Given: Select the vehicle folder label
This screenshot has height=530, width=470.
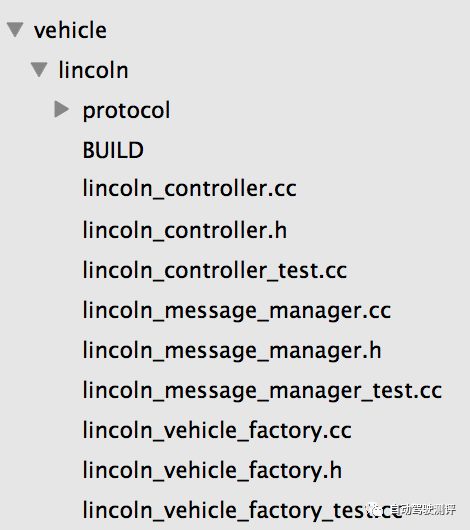Looking at the screenshot, I should 70,30.
